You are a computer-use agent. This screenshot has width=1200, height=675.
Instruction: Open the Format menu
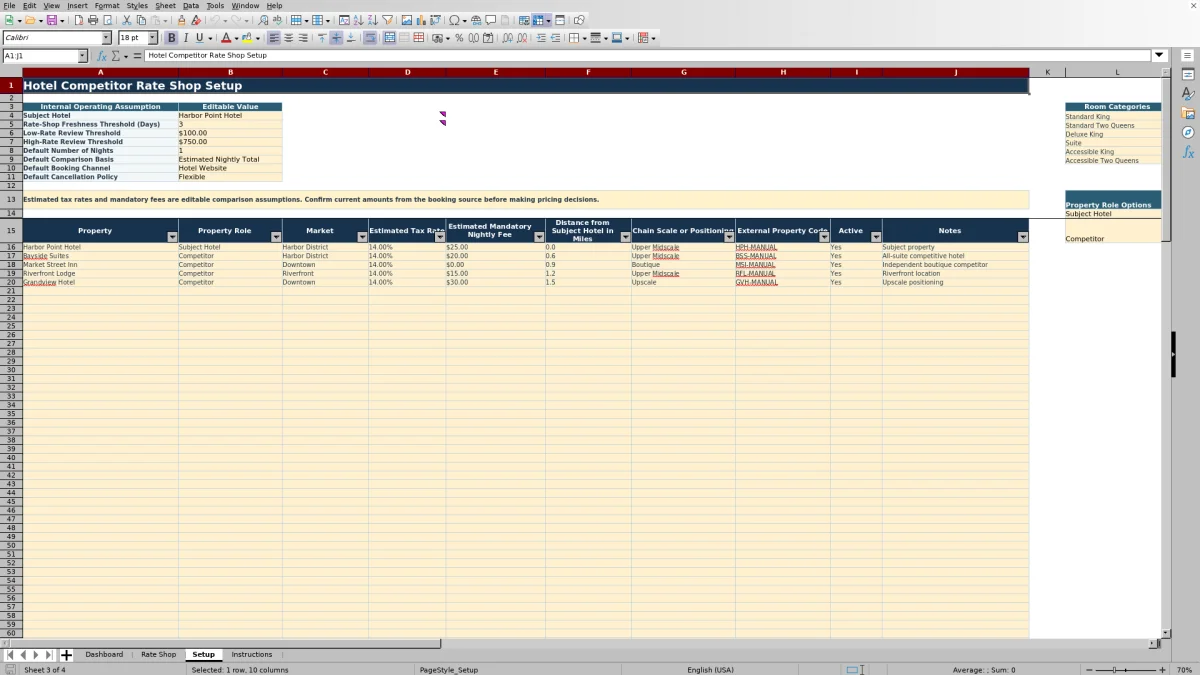tap(107, 5)
